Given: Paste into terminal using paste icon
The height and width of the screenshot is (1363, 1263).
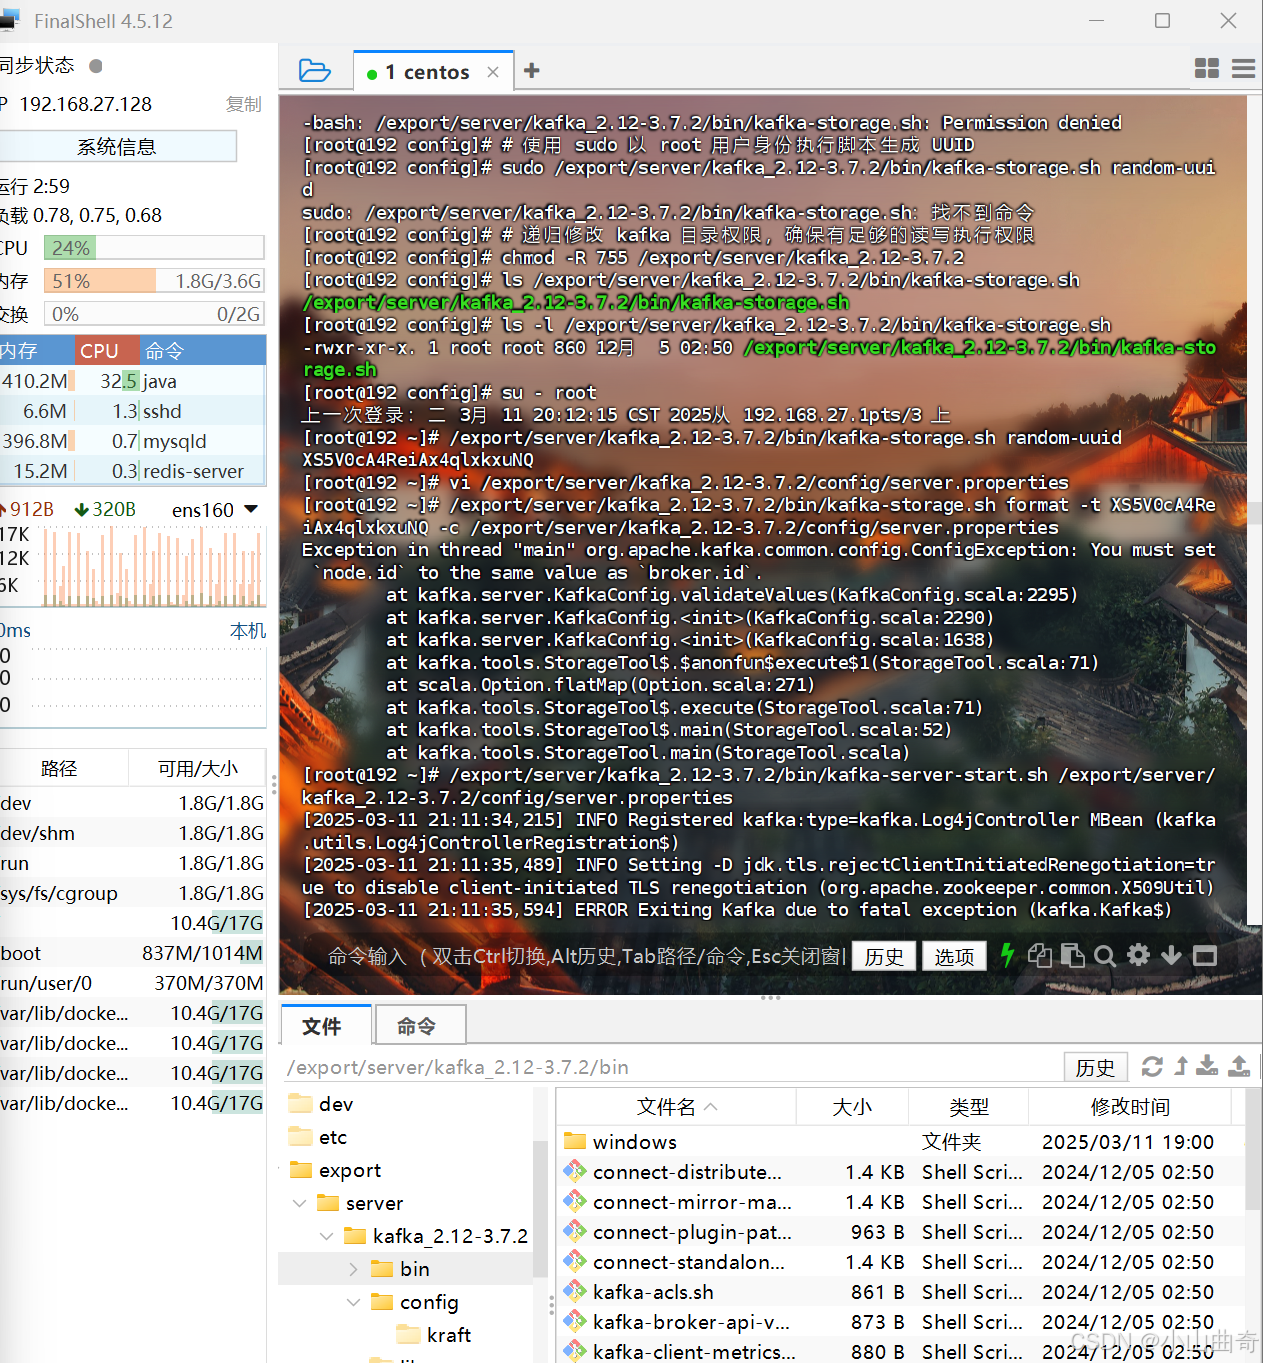Looking at the screenshot, I should click(1072, 956).
